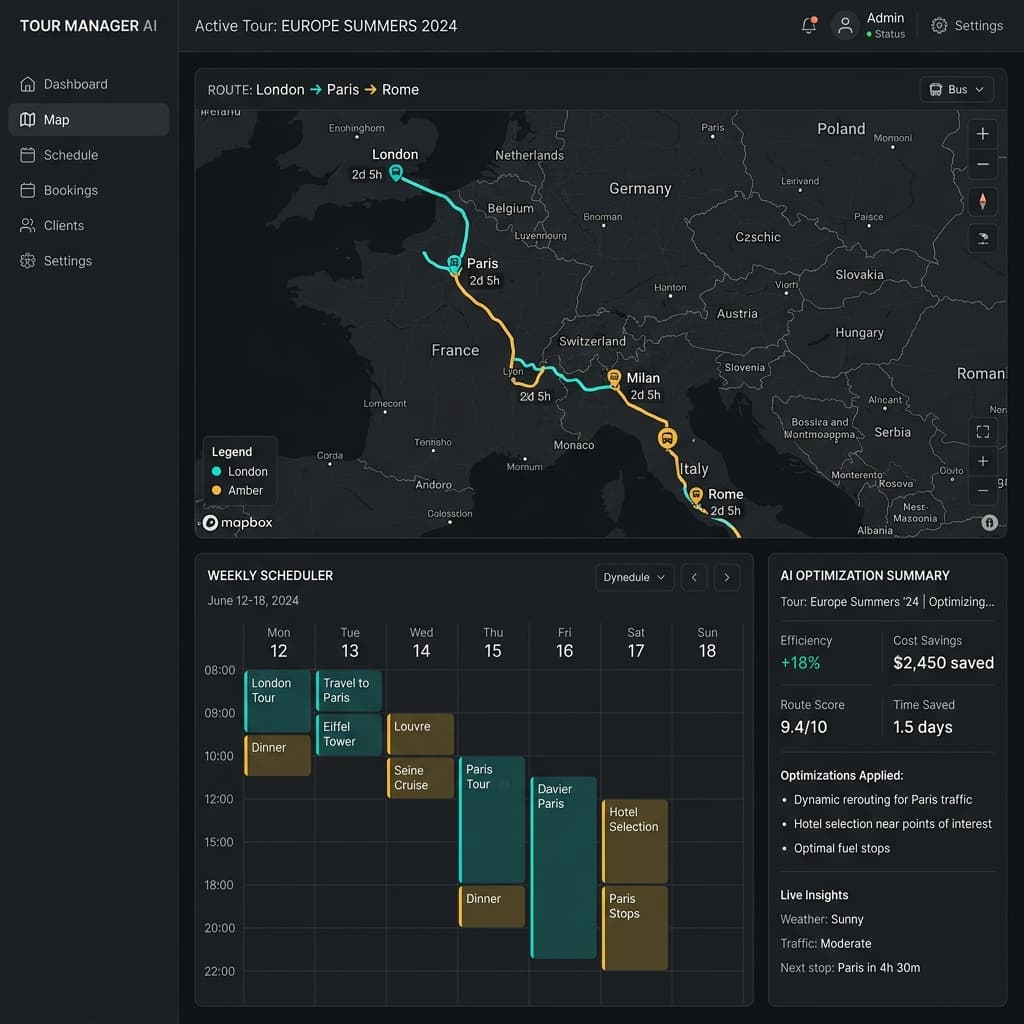Click the Dashboard home icon

click(27, 84)
